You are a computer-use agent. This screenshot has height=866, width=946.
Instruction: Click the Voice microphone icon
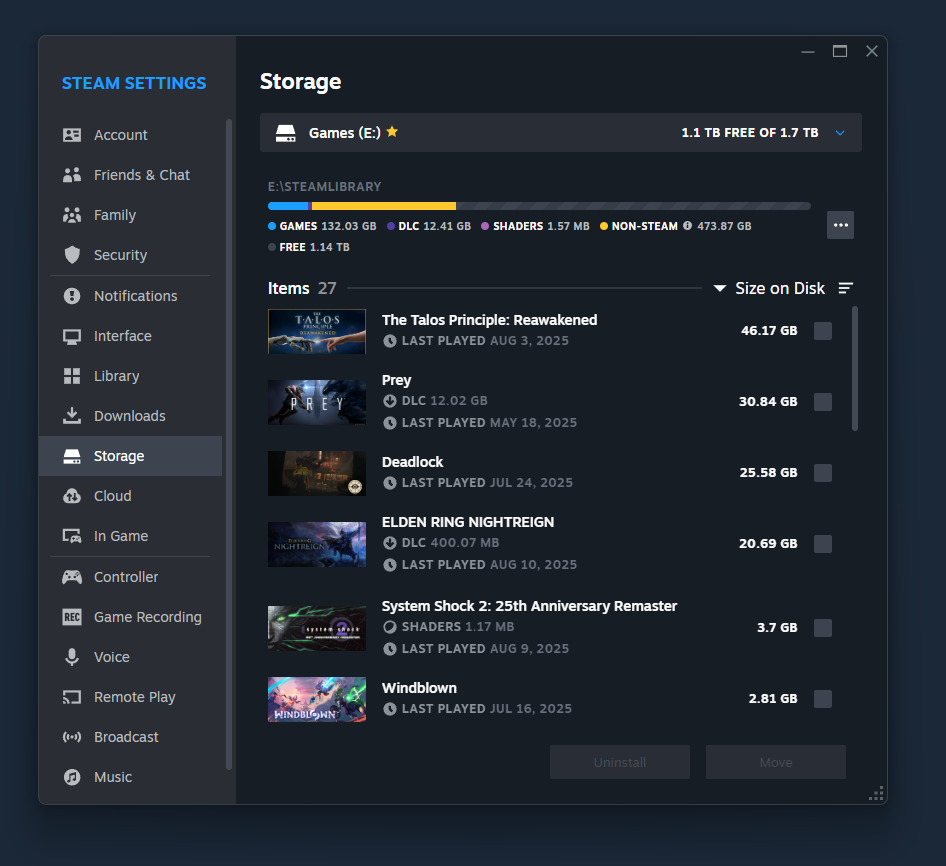[72, 657]
